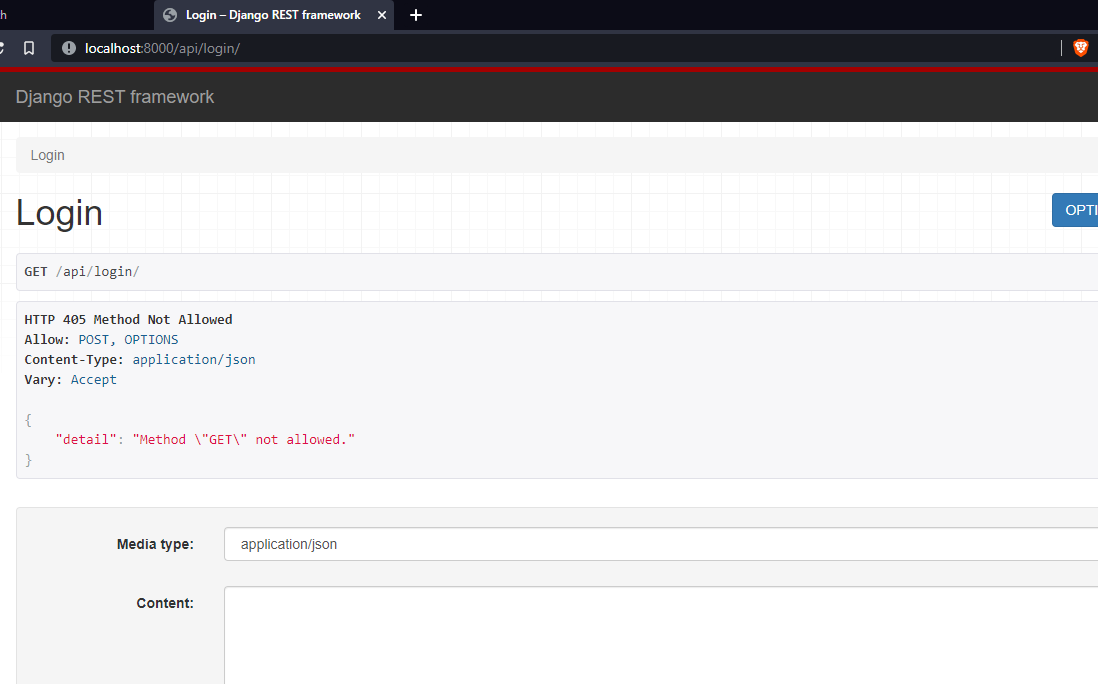The width and height of the screenshot is (1098, 684).
Task: Click the HTTP 405 Method Not Allowed text
Action: click(128, 319)
